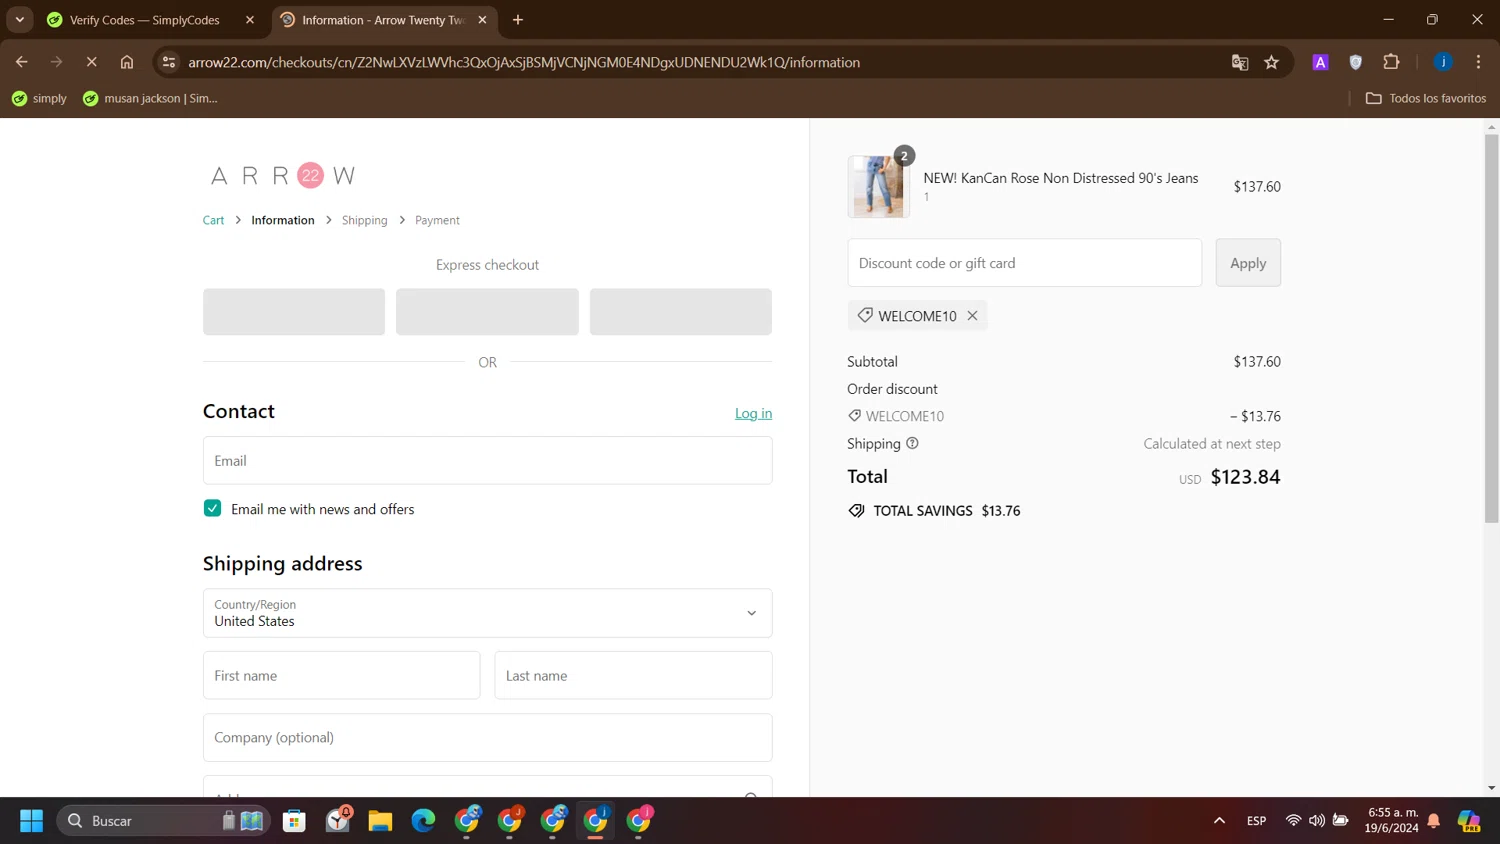This screenshot has width=1500, height=844.
Task: Click the page vertical scrollbar
Action: coord(1491,328)
